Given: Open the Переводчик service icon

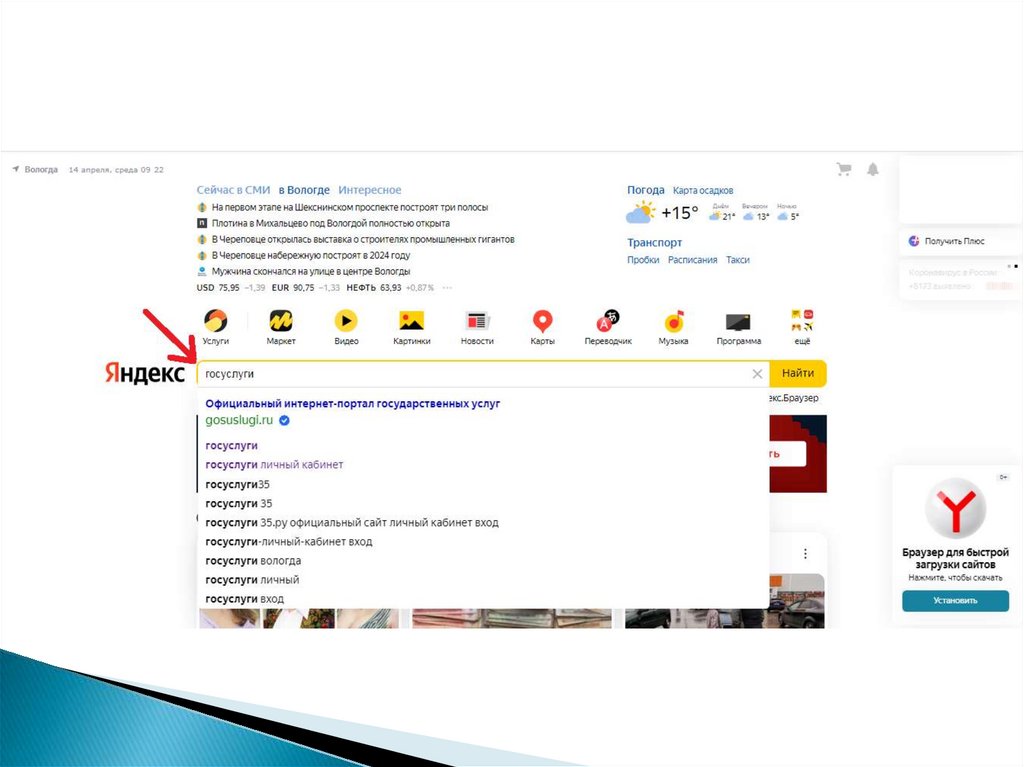Looking at the screenshot, I should pyautogui.click(x=608, y=320).
